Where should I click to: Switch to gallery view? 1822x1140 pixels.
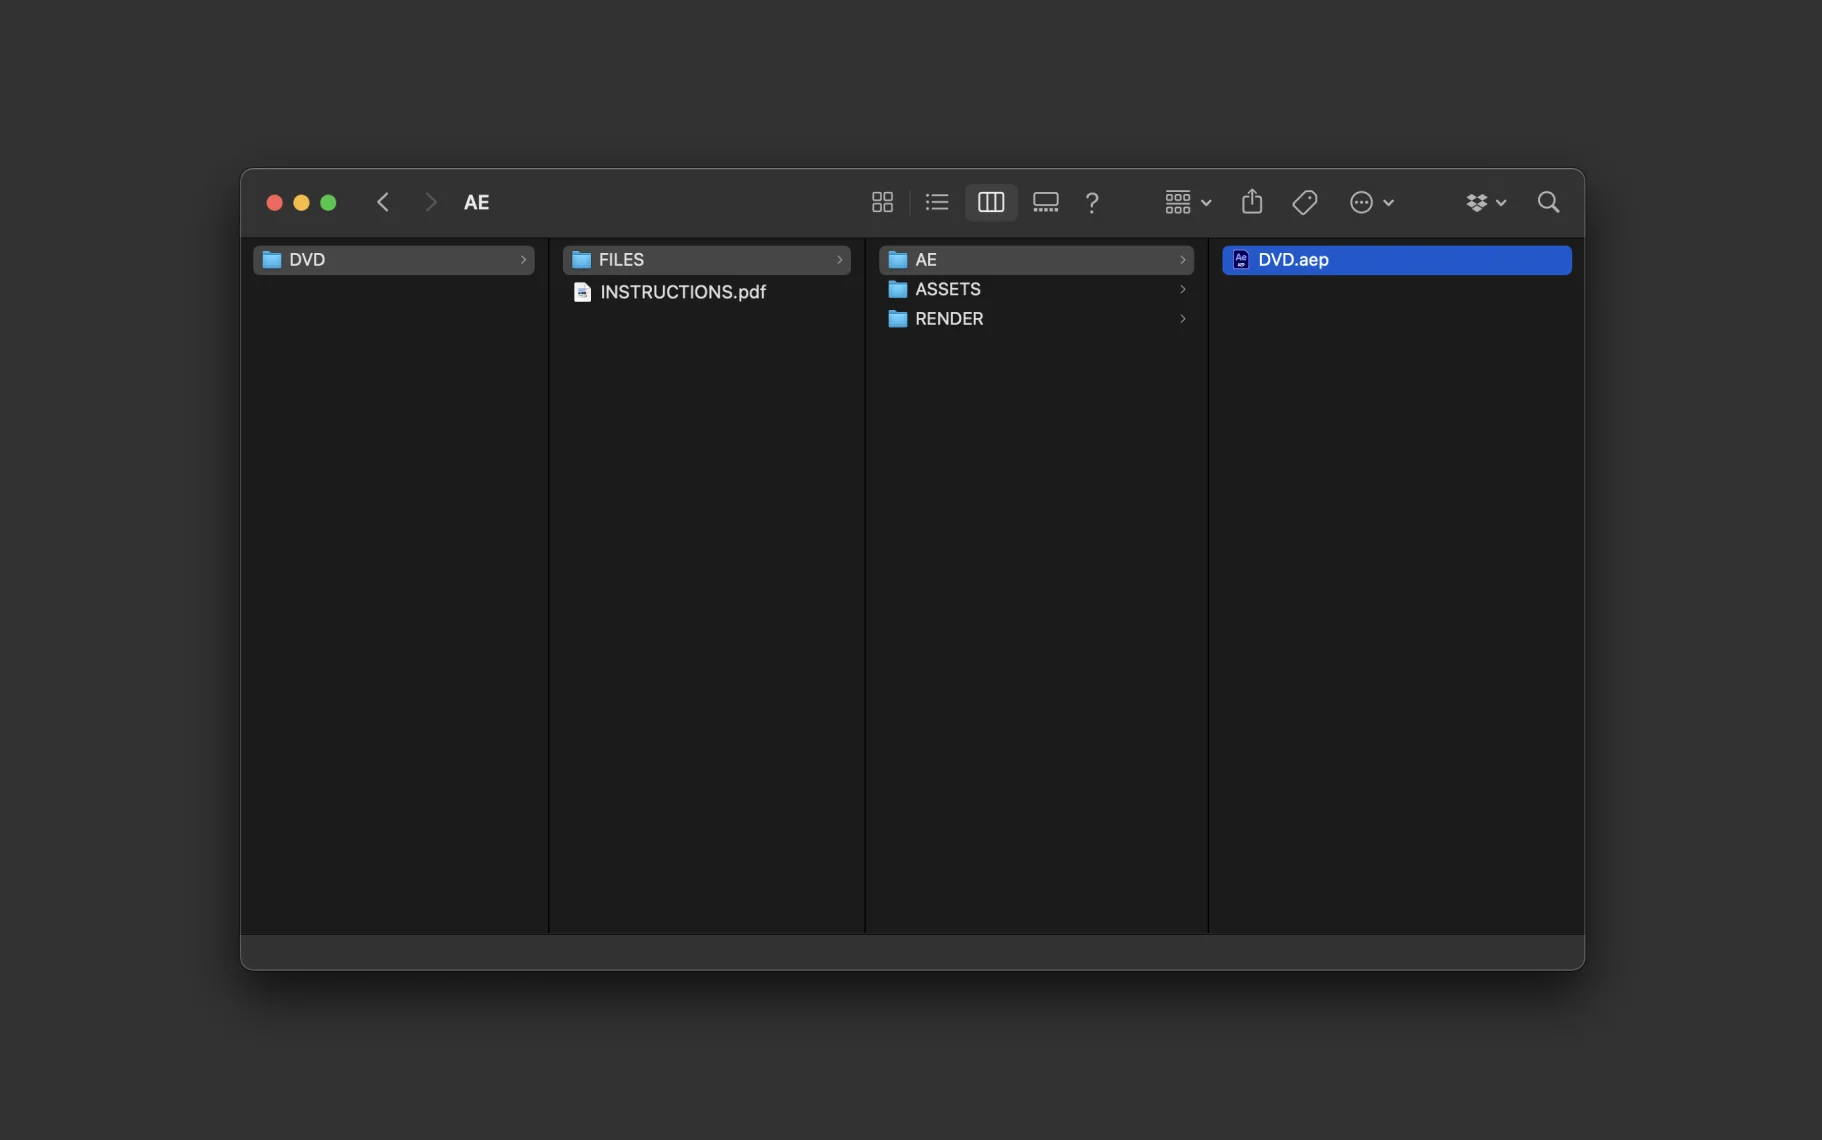click(1045, 202)
